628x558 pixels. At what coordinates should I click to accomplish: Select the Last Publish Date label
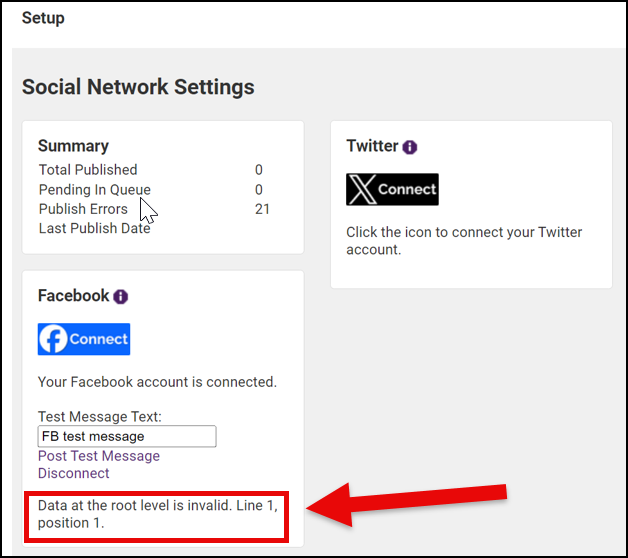94,228
